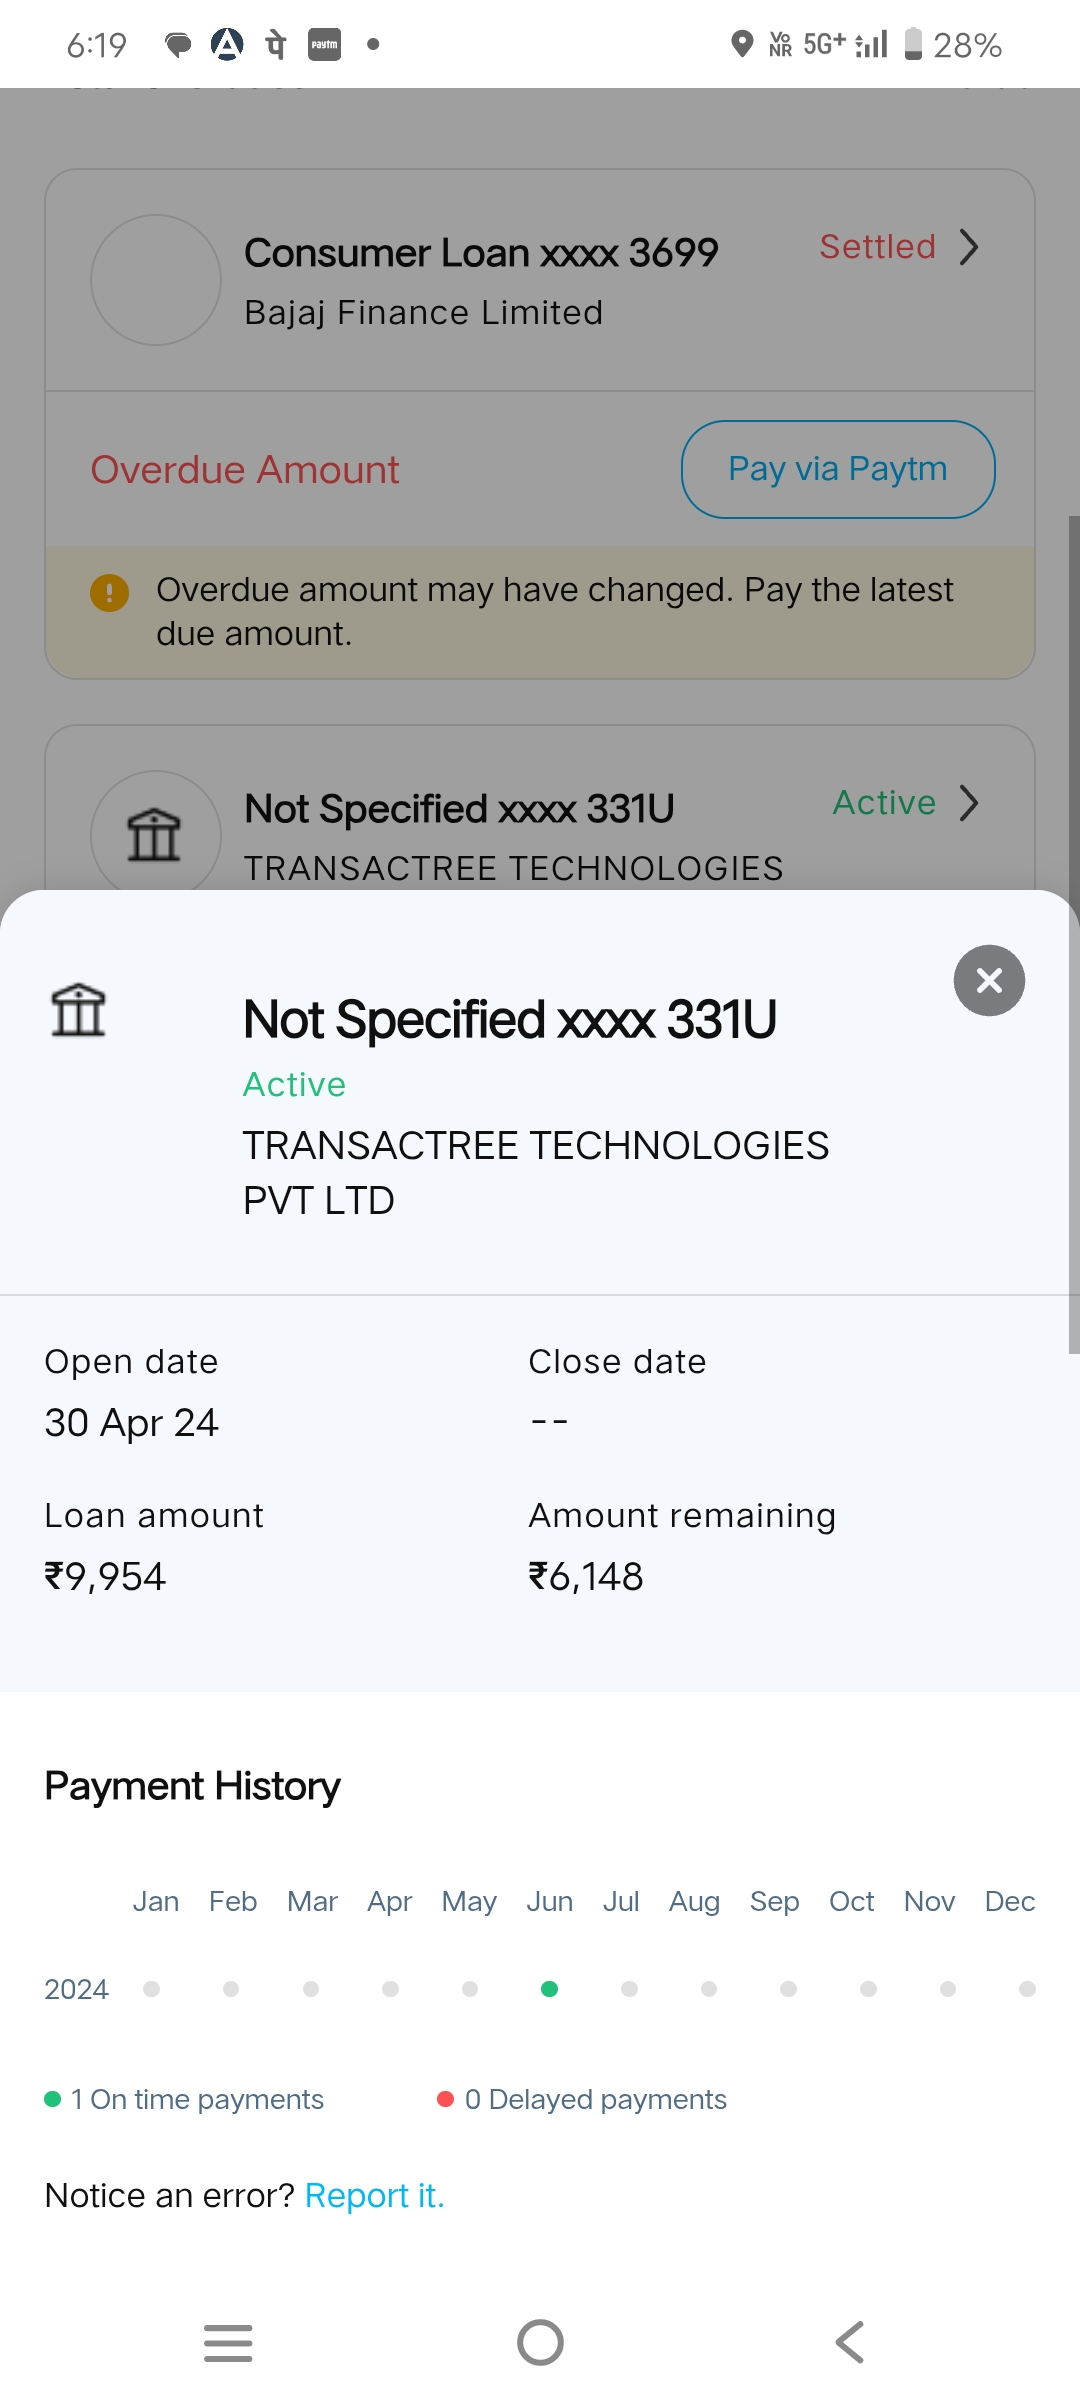This screenshot has height=2400, width=1080.
Task: Tap the bank icon in details sheet
Action: 78,1010
